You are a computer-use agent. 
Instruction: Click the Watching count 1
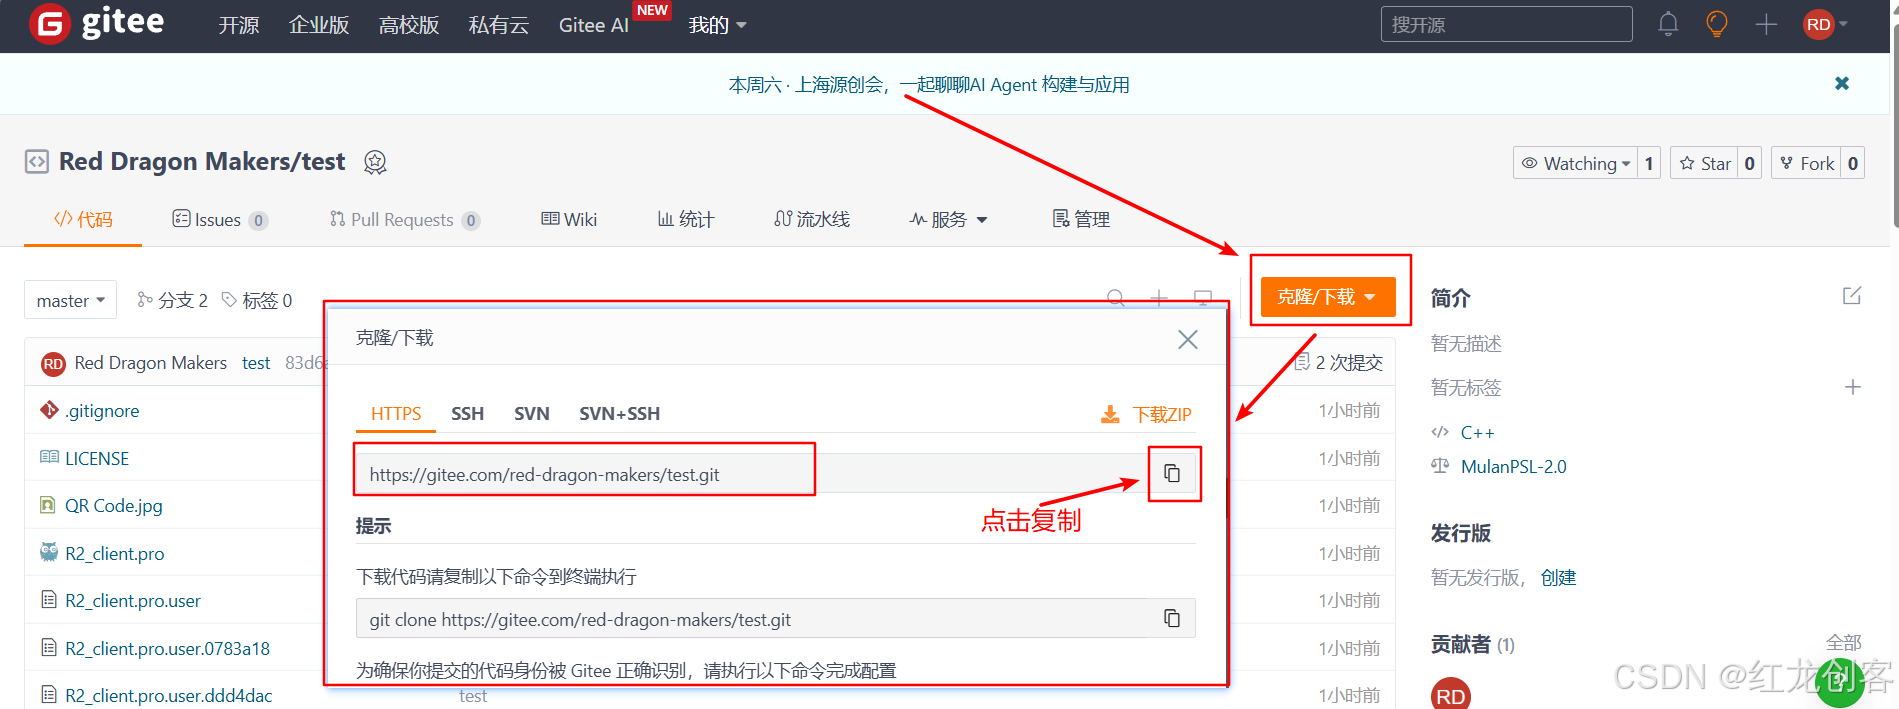click(x=1649, y=163)
